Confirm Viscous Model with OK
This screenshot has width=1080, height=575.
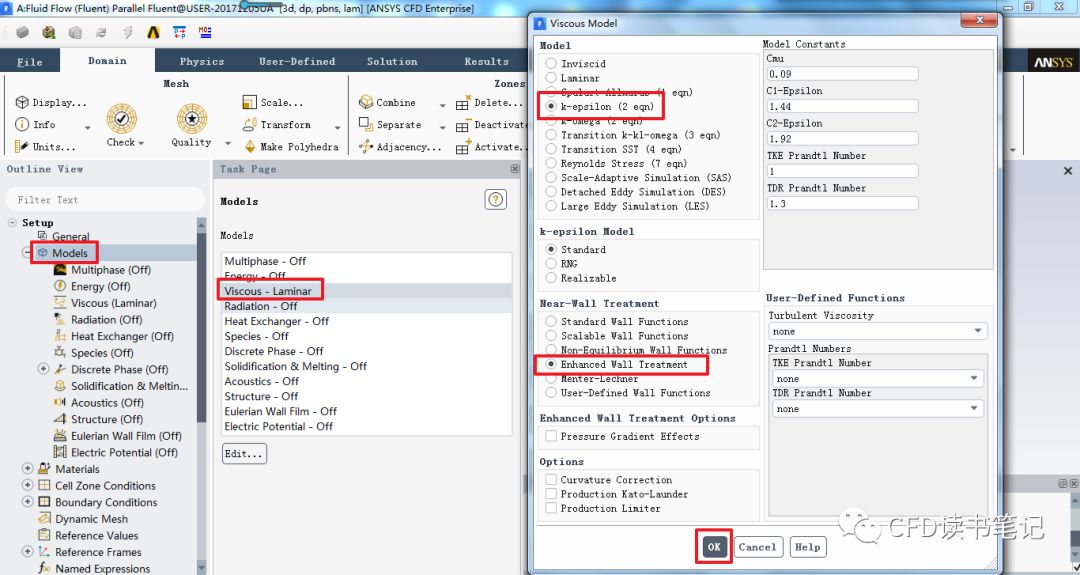pos(714,547)
